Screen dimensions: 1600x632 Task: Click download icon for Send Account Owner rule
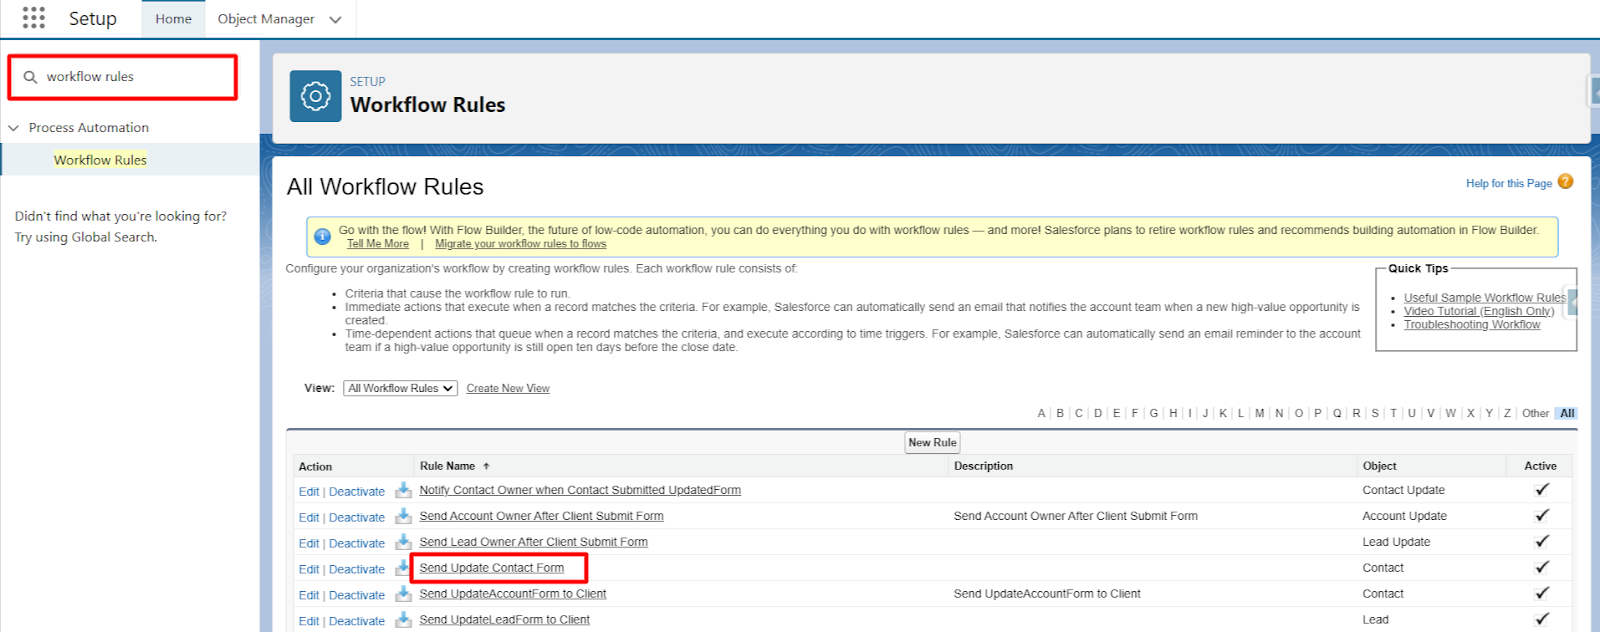click(403, 516)
